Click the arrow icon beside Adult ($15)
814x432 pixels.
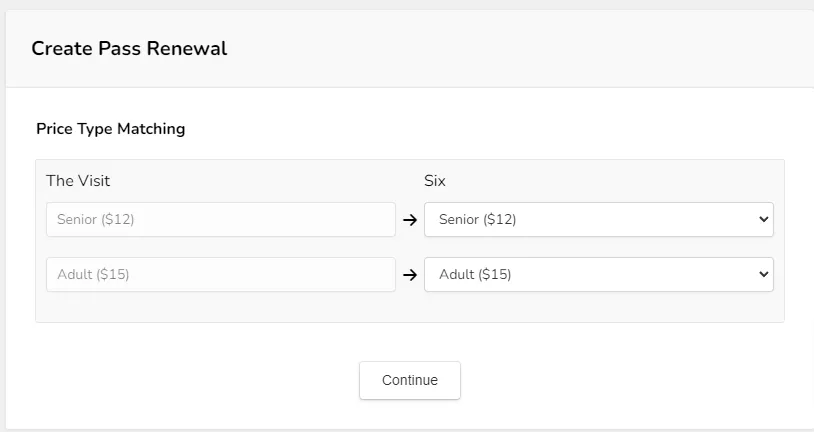[x=410, y=275]
